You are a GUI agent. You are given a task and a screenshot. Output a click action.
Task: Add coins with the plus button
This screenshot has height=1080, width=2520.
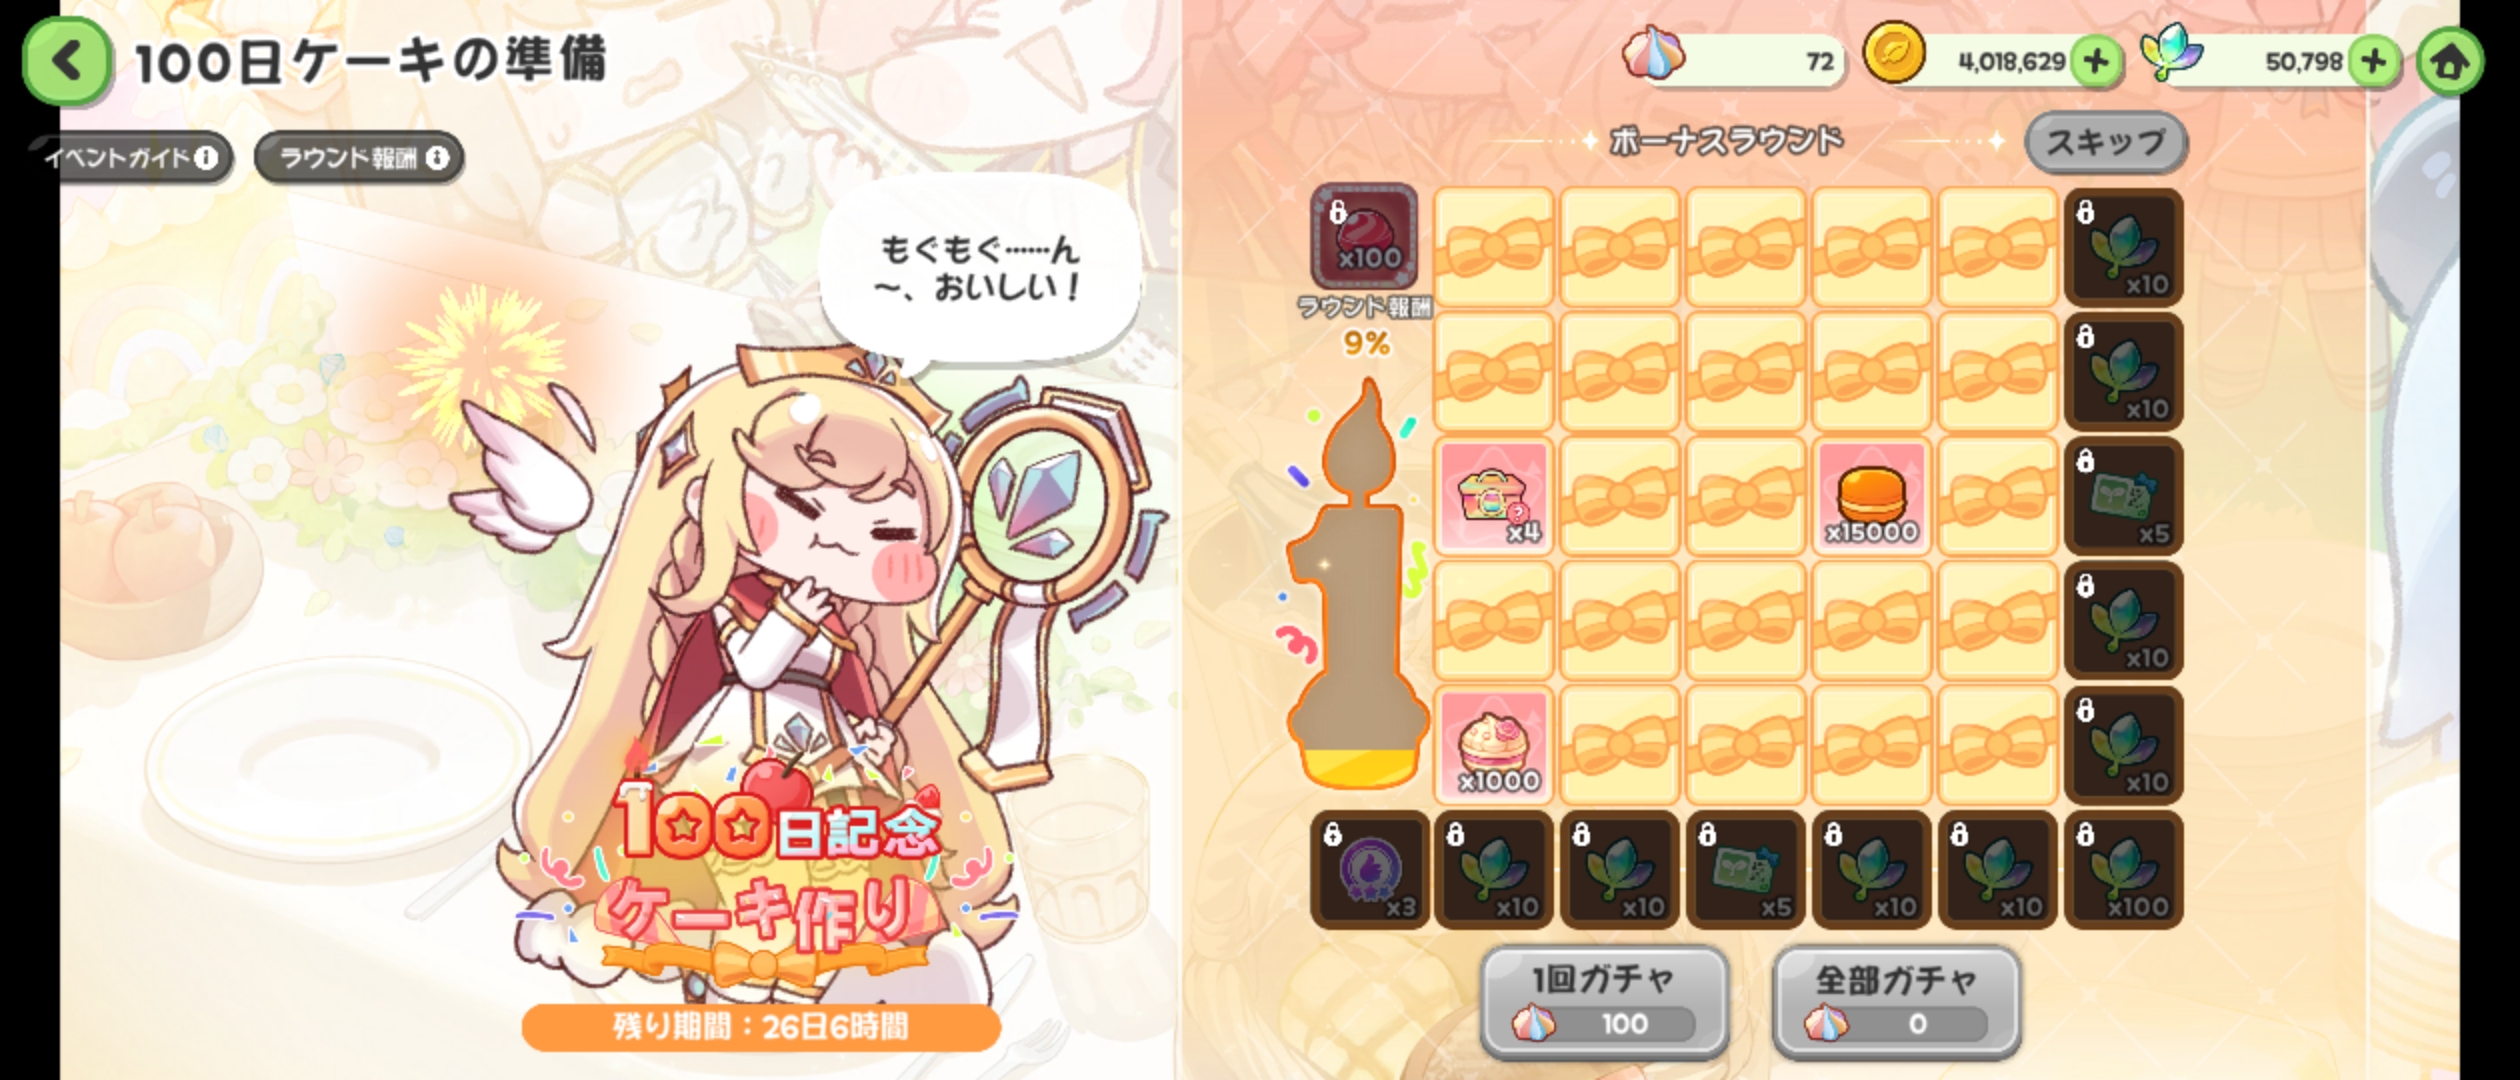pyautogui.click(x=2096, y=62)
